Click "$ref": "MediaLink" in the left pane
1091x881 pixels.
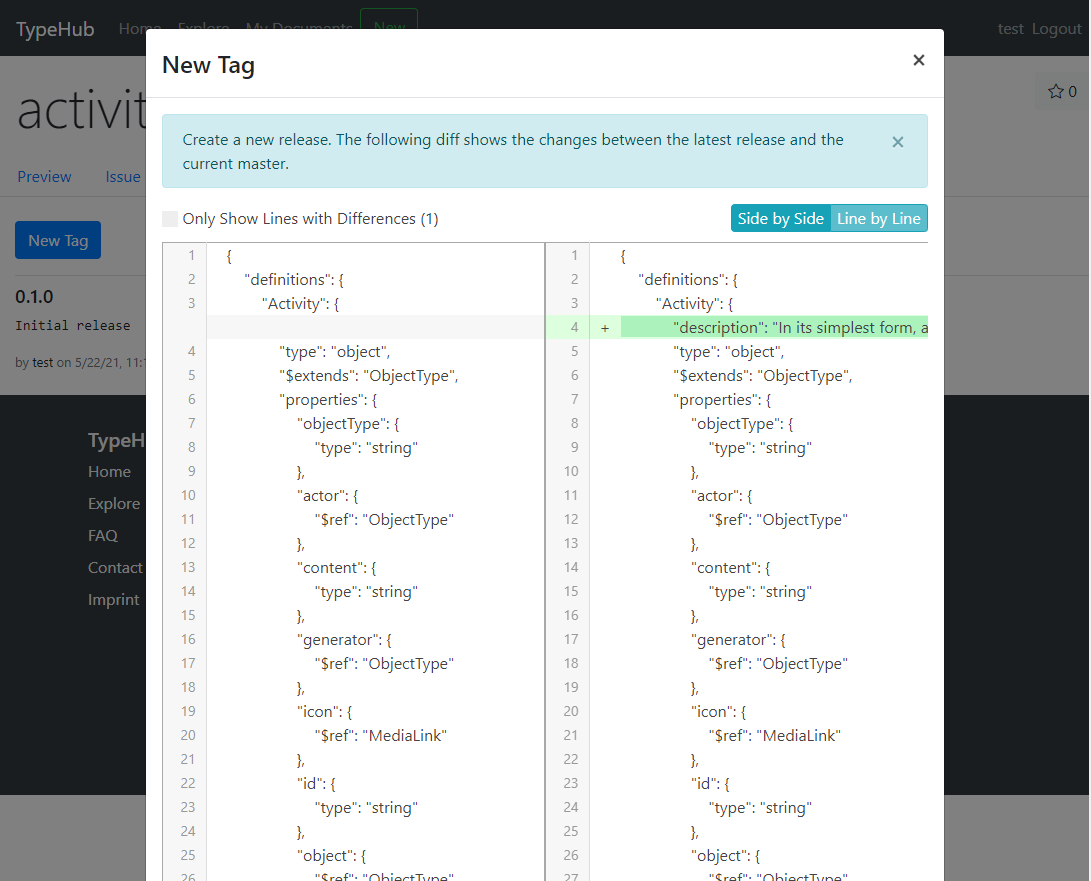(381, 736)
